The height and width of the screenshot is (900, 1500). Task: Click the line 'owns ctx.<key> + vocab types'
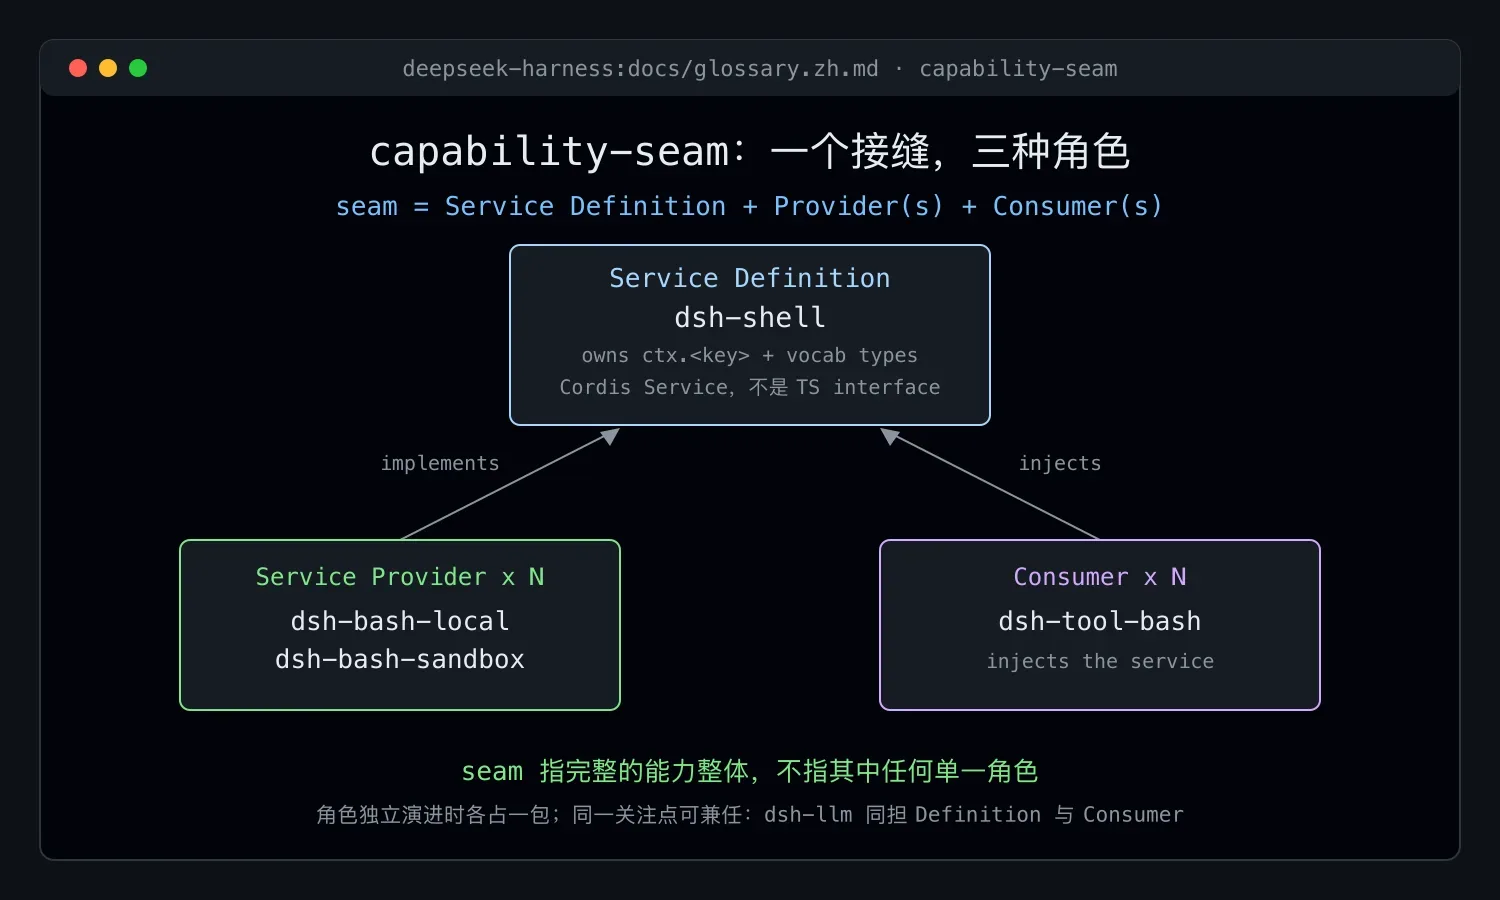750,356
